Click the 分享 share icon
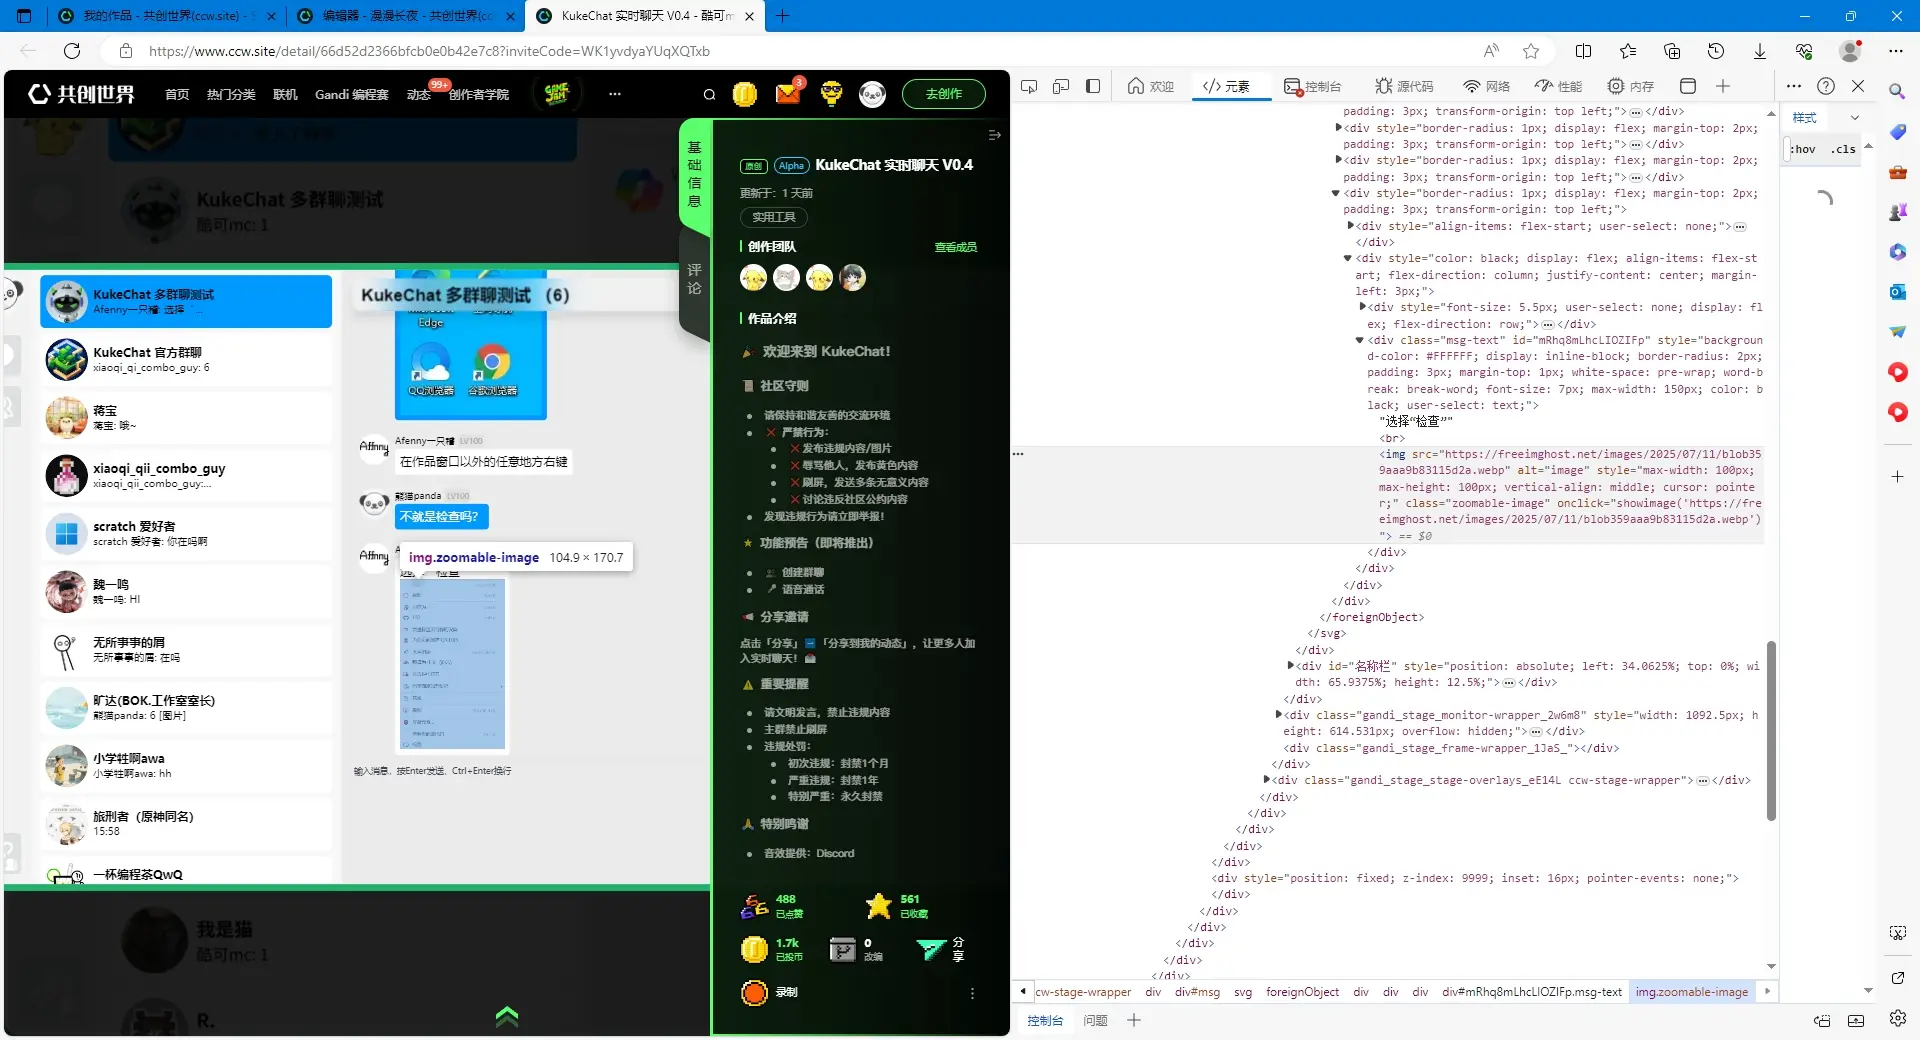 click(x=931, y=949)
